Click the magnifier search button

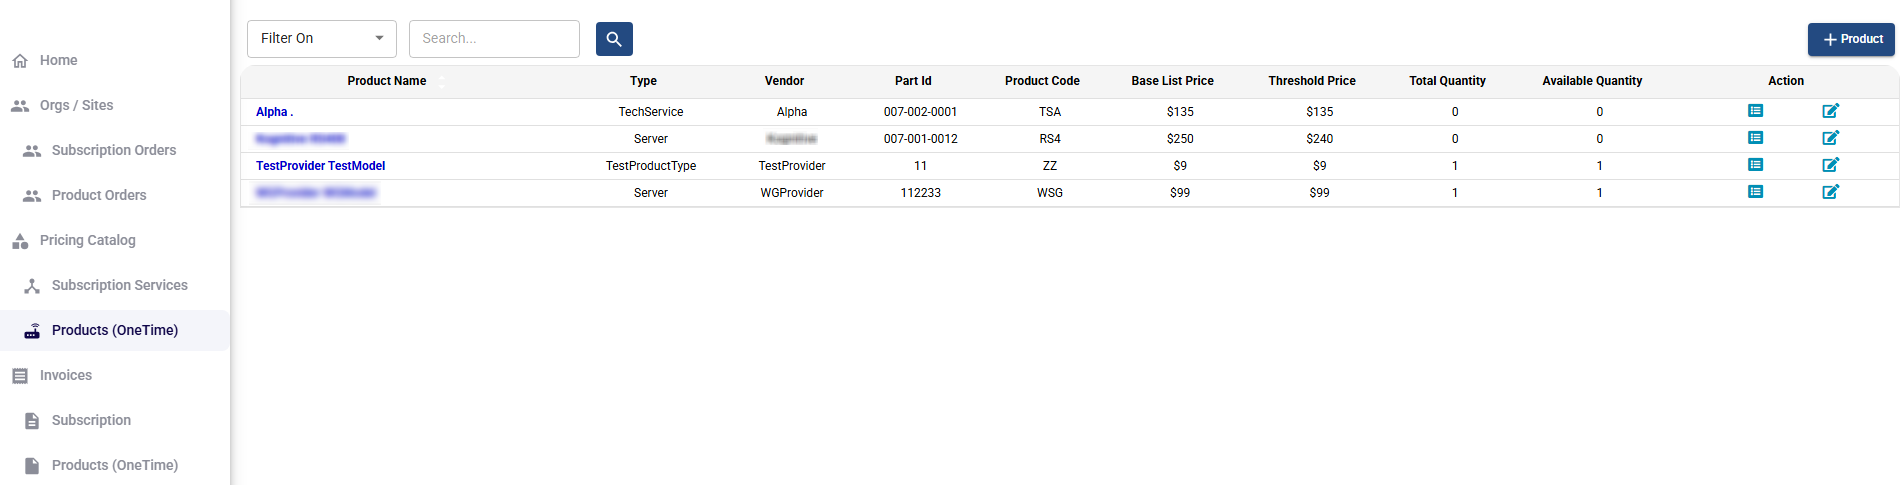coord(614,39)
